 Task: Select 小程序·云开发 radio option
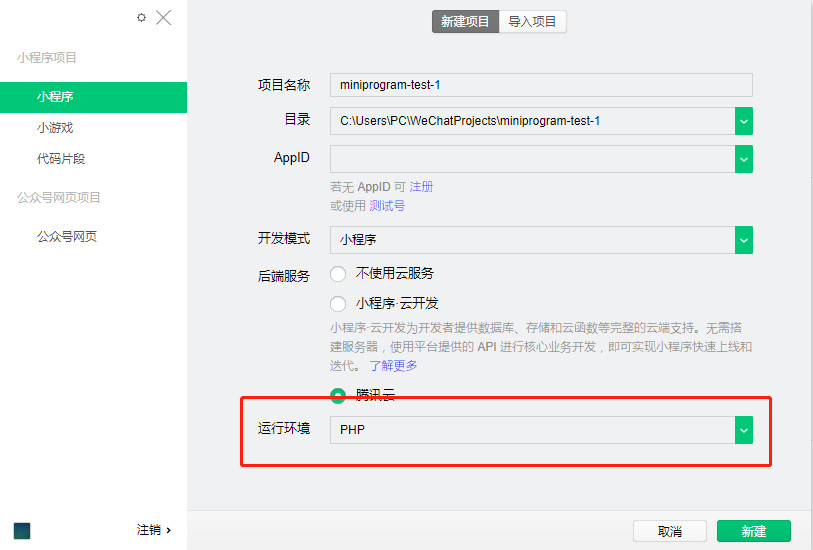coord(338,304)
